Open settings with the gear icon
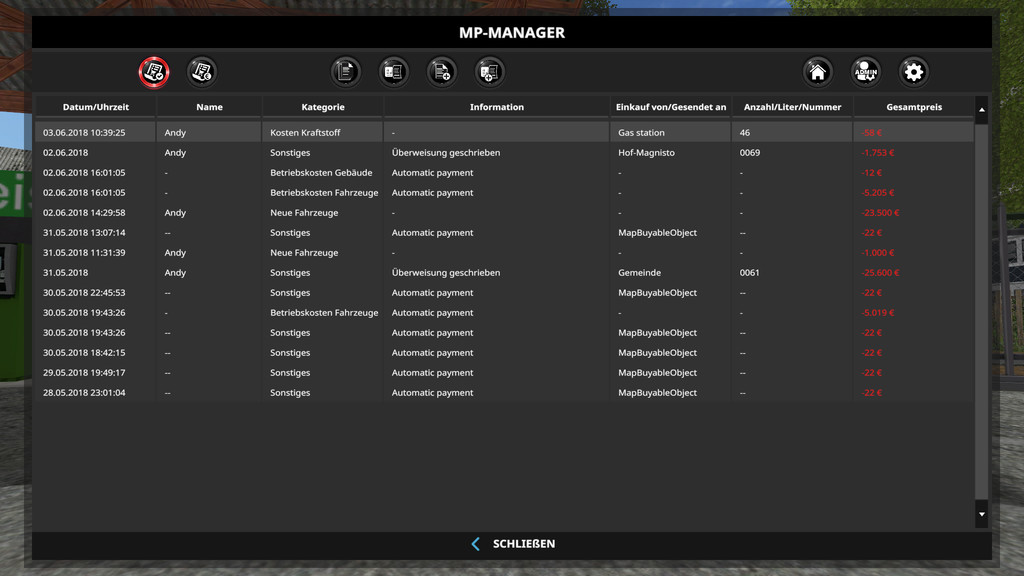This screenshot has height=576, width=1024. 913,72
